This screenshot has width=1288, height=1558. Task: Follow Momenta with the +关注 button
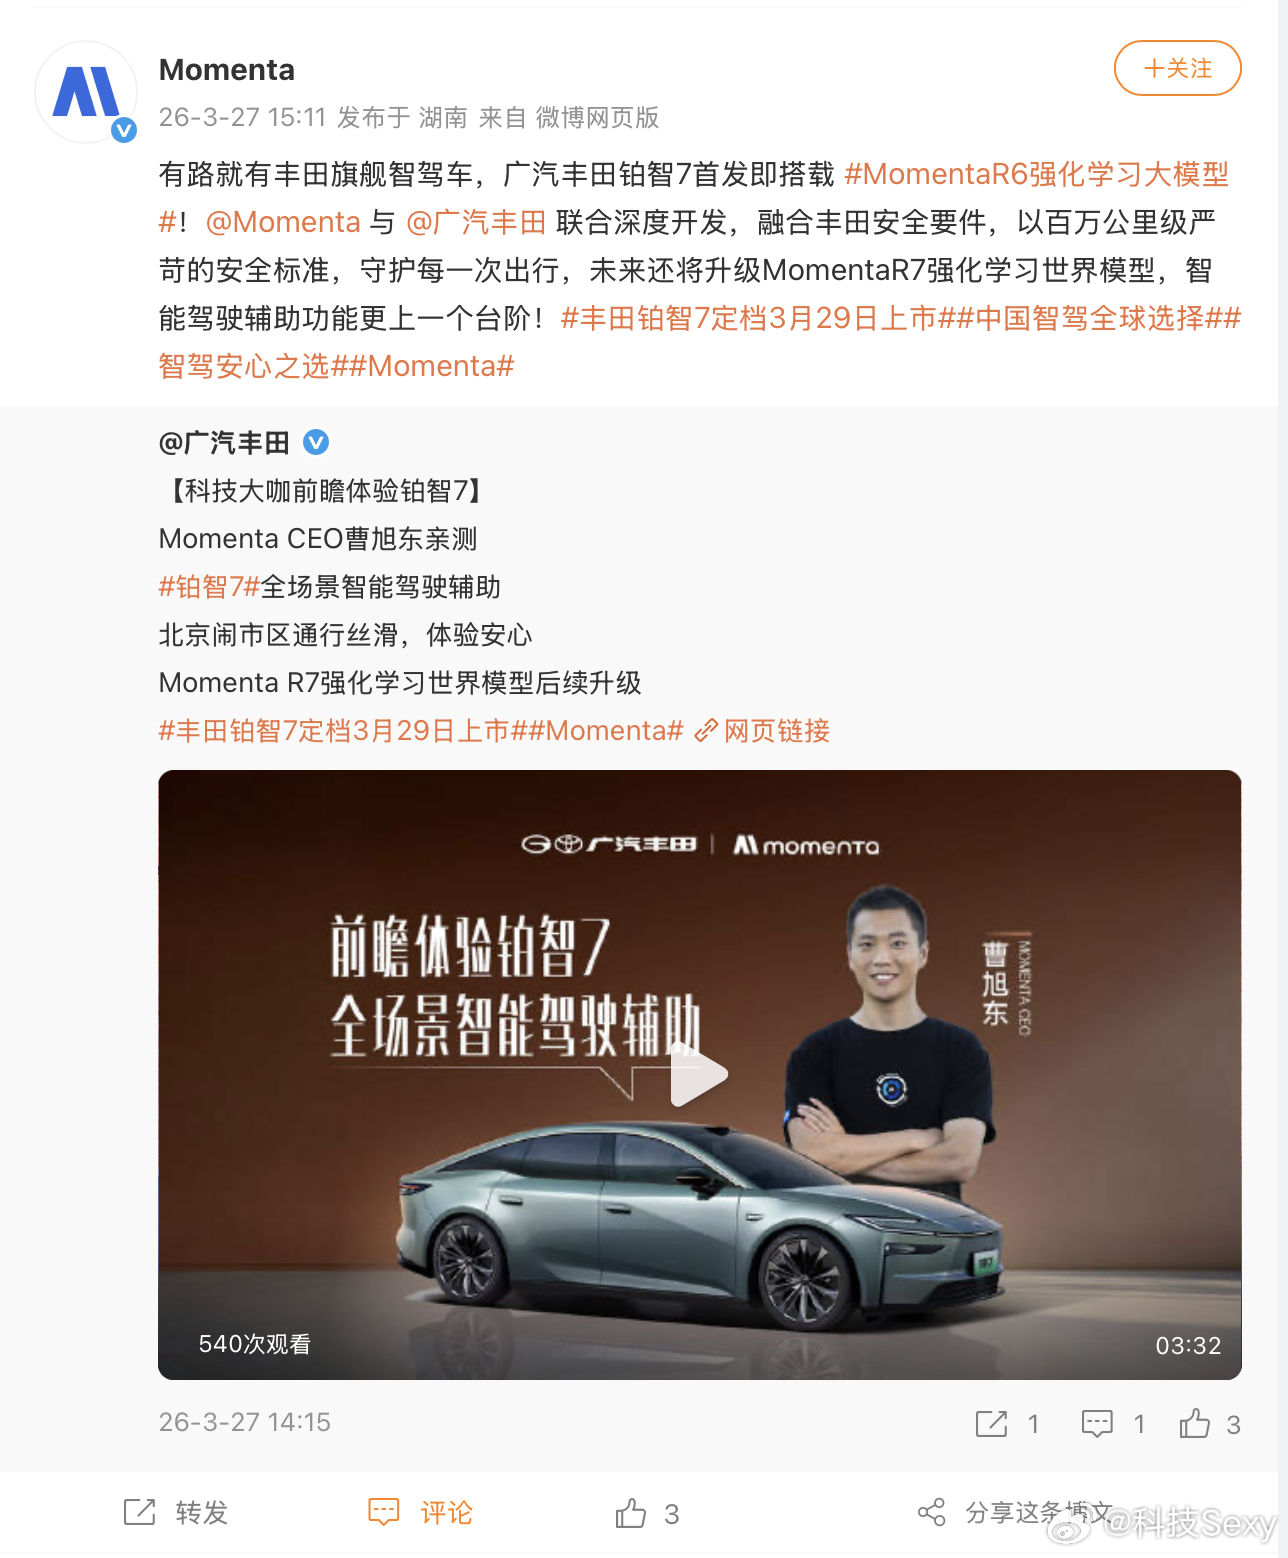(x=1177, y=68)
